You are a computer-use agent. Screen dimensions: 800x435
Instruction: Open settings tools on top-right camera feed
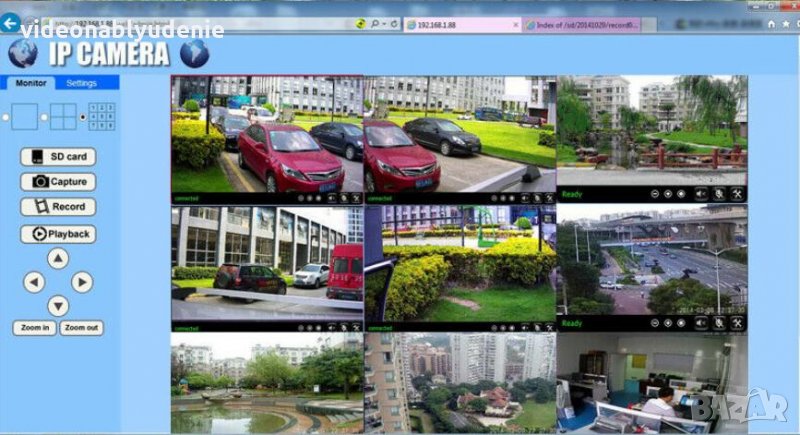[737, 194]
